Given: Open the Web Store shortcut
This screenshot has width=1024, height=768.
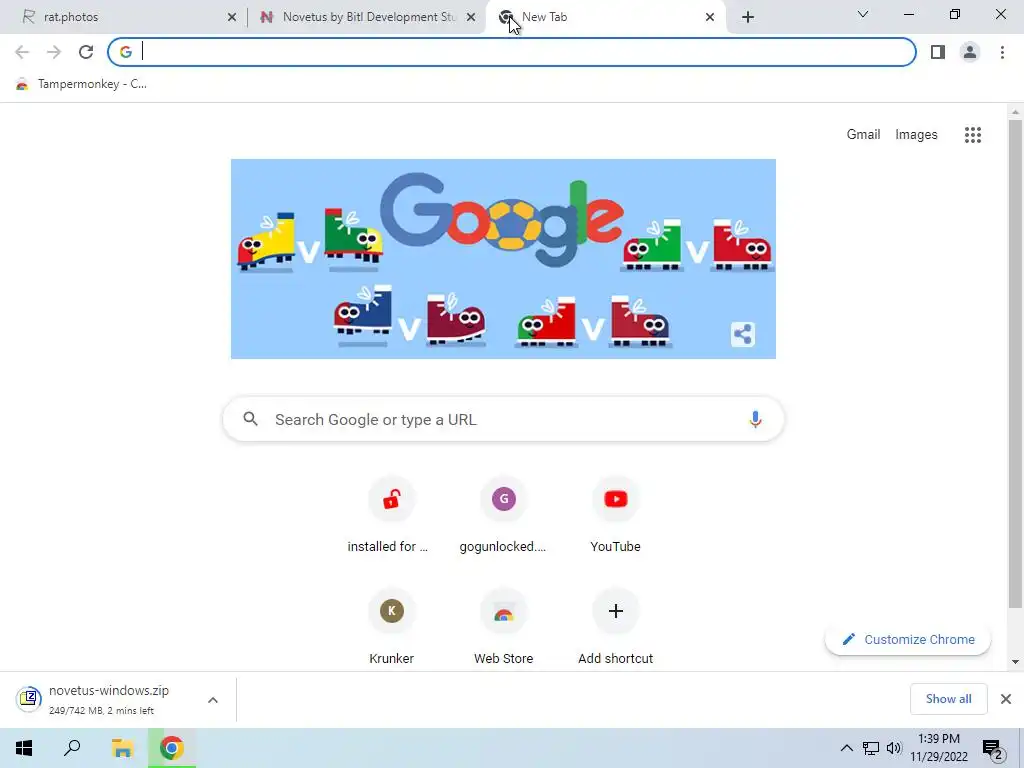Looking at the screenshot, I should coord(503,627).
